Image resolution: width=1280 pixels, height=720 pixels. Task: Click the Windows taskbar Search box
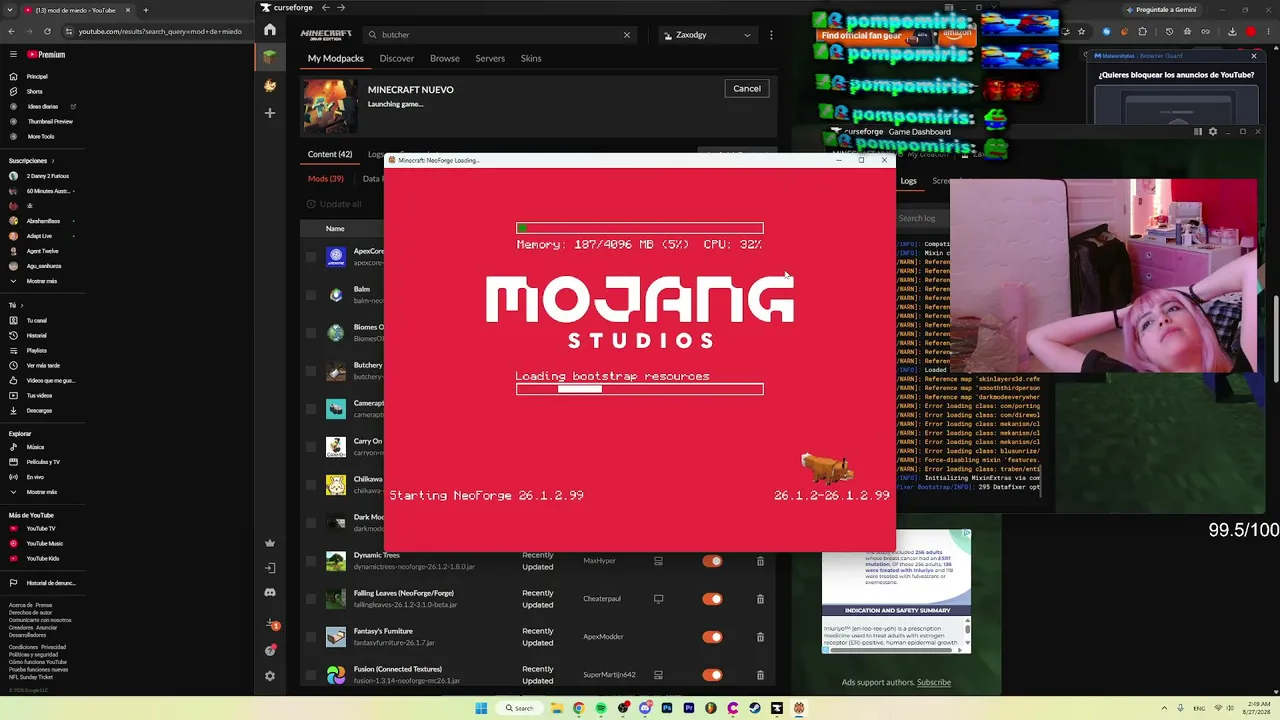point(519,708)
